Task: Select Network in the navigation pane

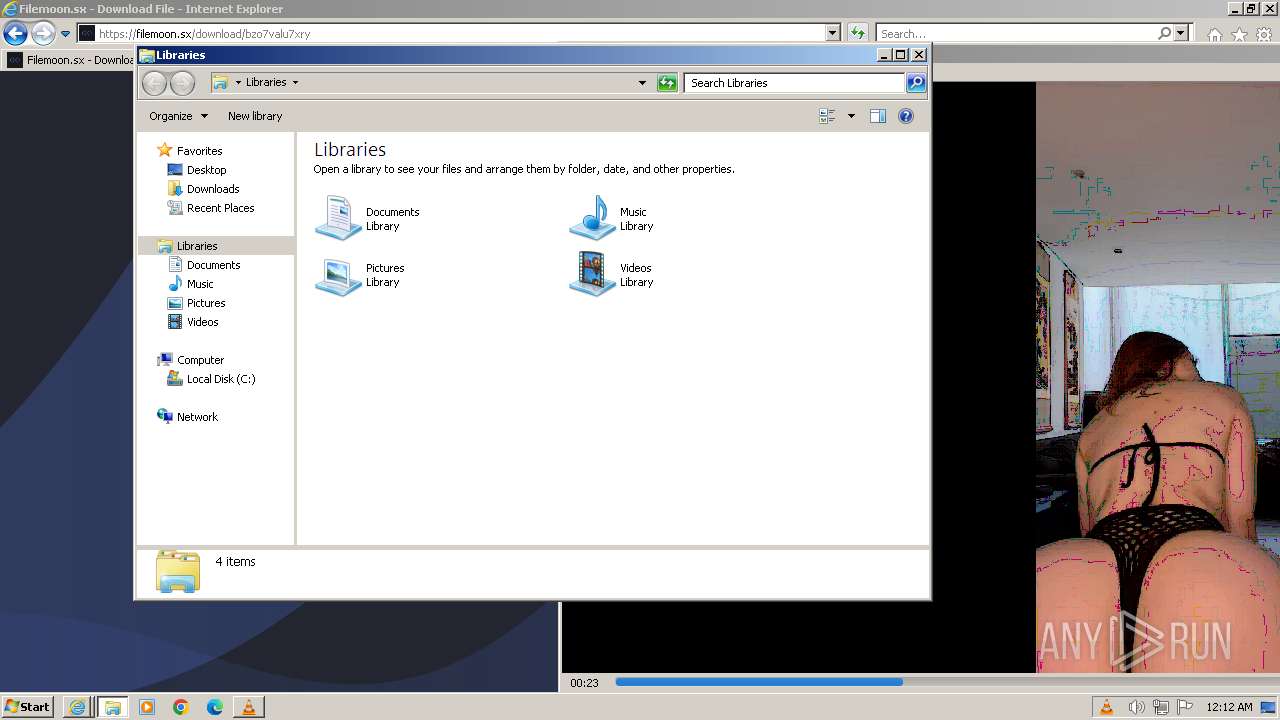Action: point(197,417)
